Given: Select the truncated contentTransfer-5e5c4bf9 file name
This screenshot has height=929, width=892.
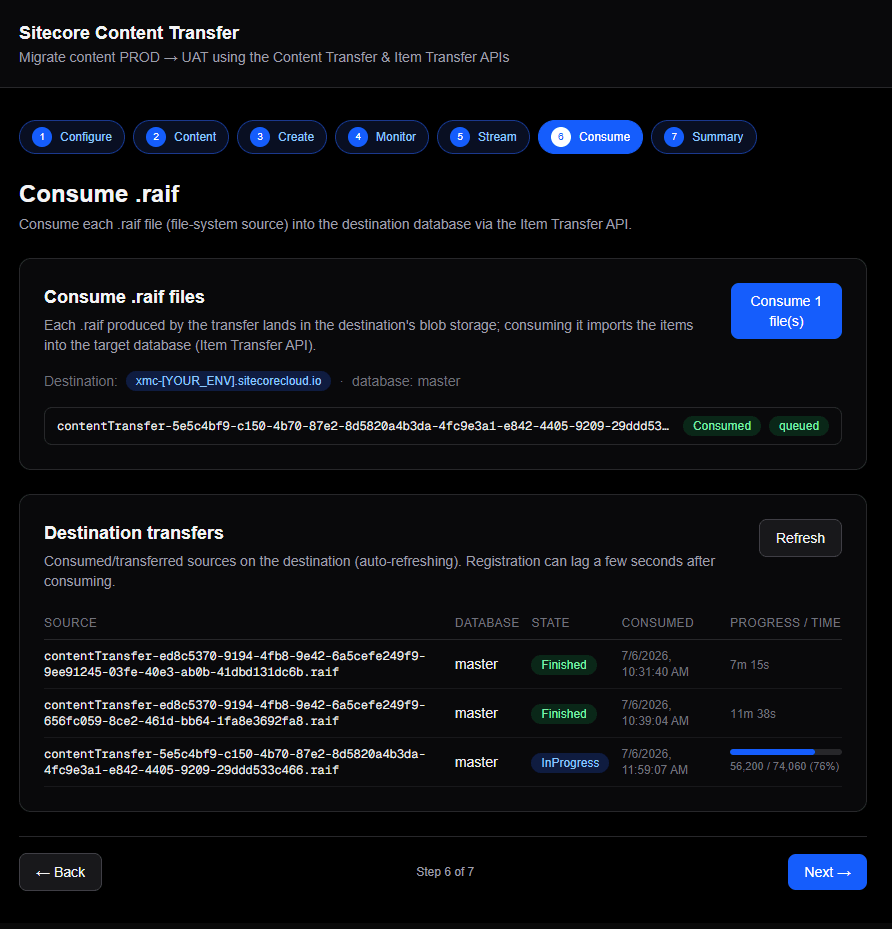Looking at the screenshot, I should [x=363, y=426].
